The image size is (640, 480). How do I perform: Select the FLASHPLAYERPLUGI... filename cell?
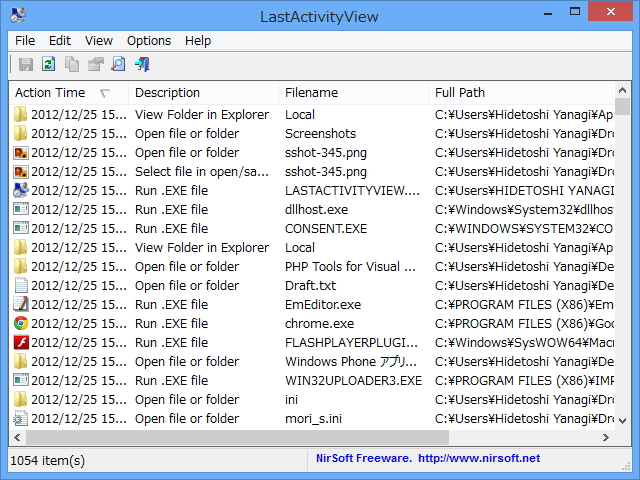coord(351,342)
